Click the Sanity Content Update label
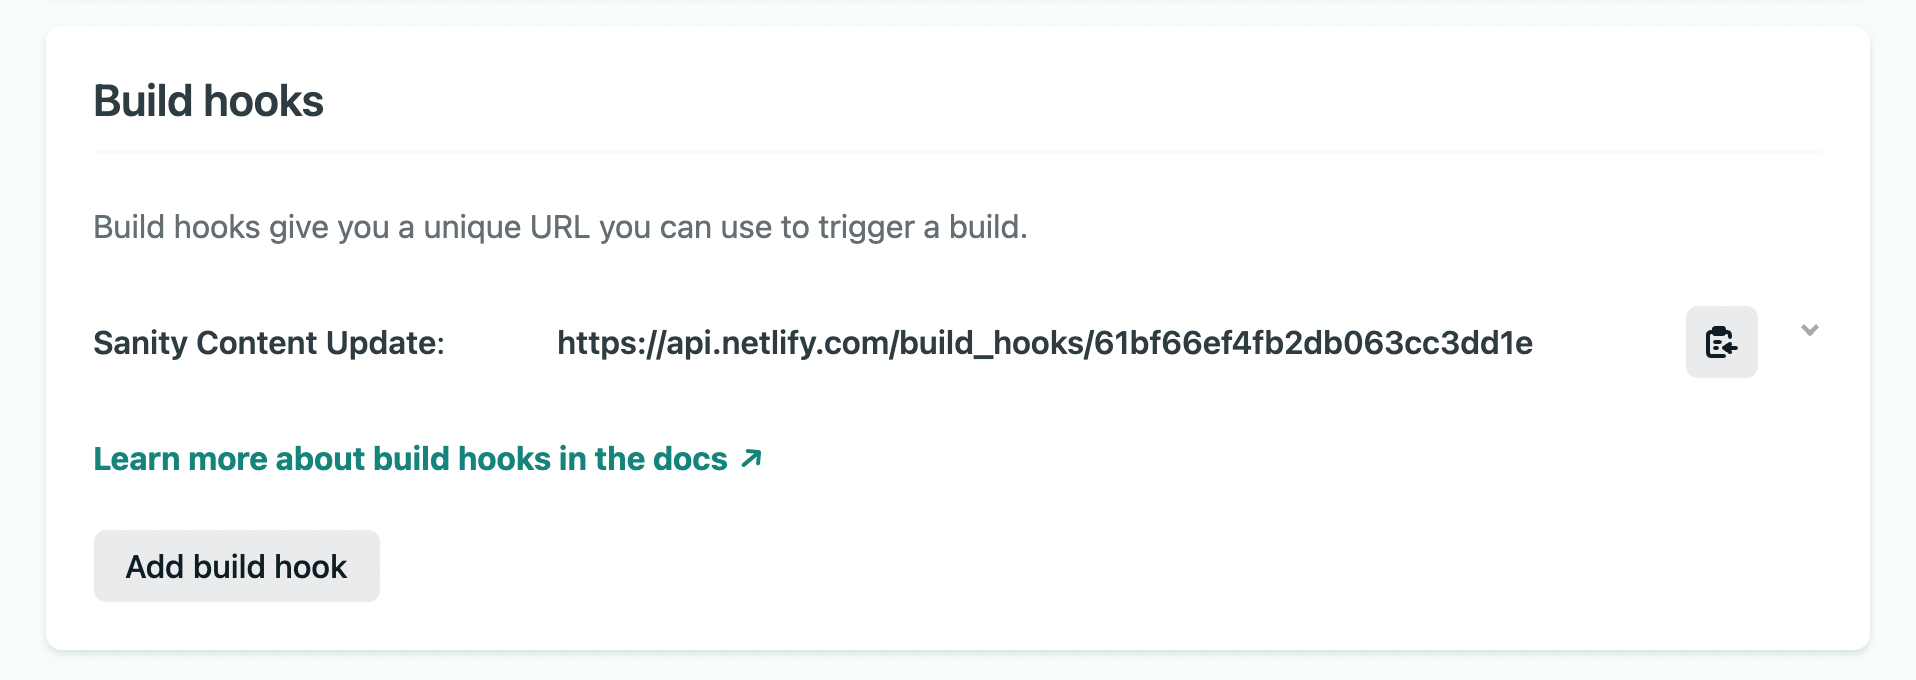Viewport: 1916px width, 680px height. pyautogui.click(x=268, y=343)
